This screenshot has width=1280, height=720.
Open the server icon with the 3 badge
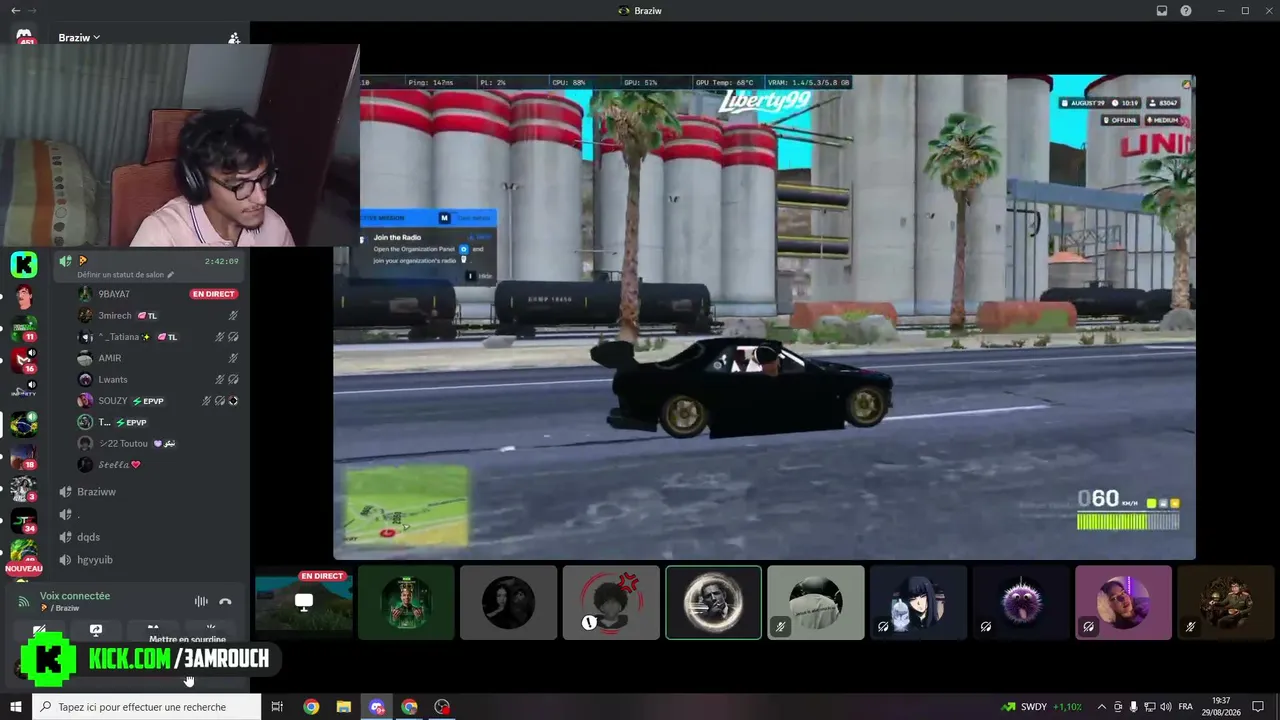point(24,488)
